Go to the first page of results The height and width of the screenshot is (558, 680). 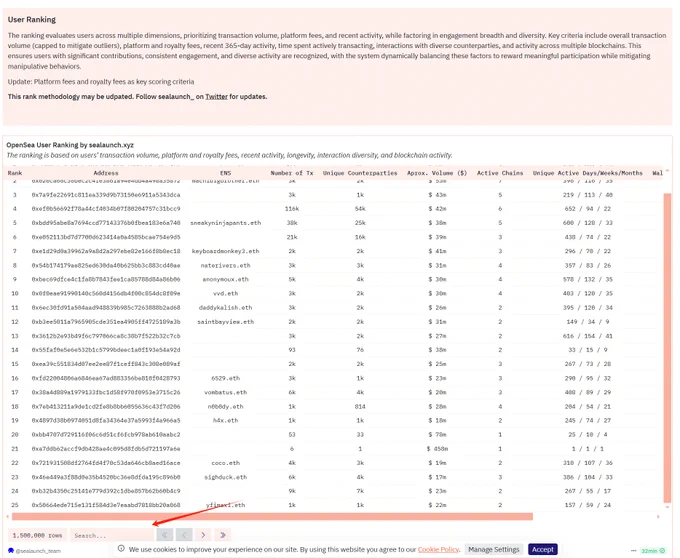[165, 535]
